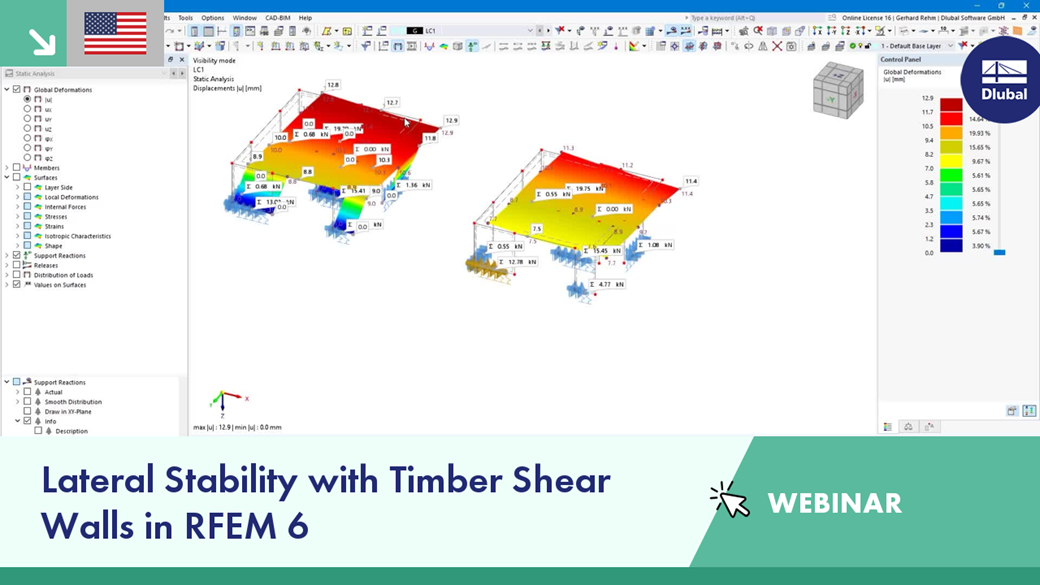
Task: Select the |u| radio button
Action: point(27,99)
